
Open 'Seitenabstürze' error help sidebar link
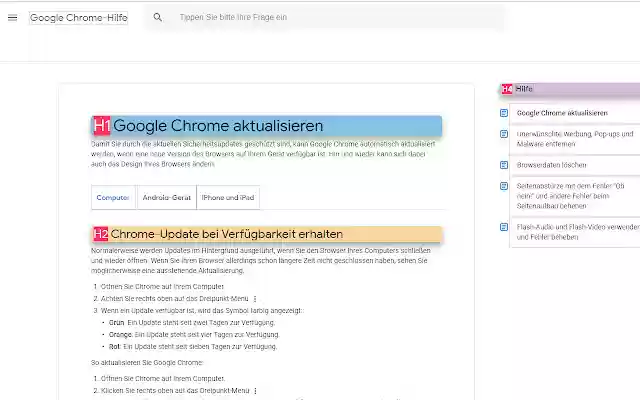click(570, 196)
